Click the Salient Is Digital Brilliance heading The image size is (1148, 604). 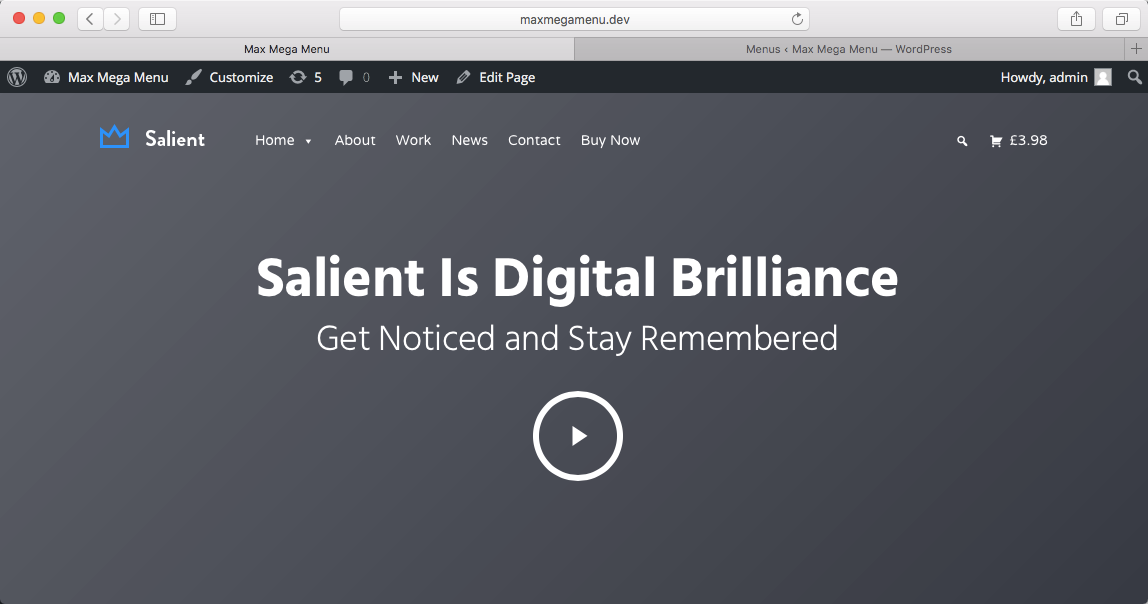(x=578, y=278)
